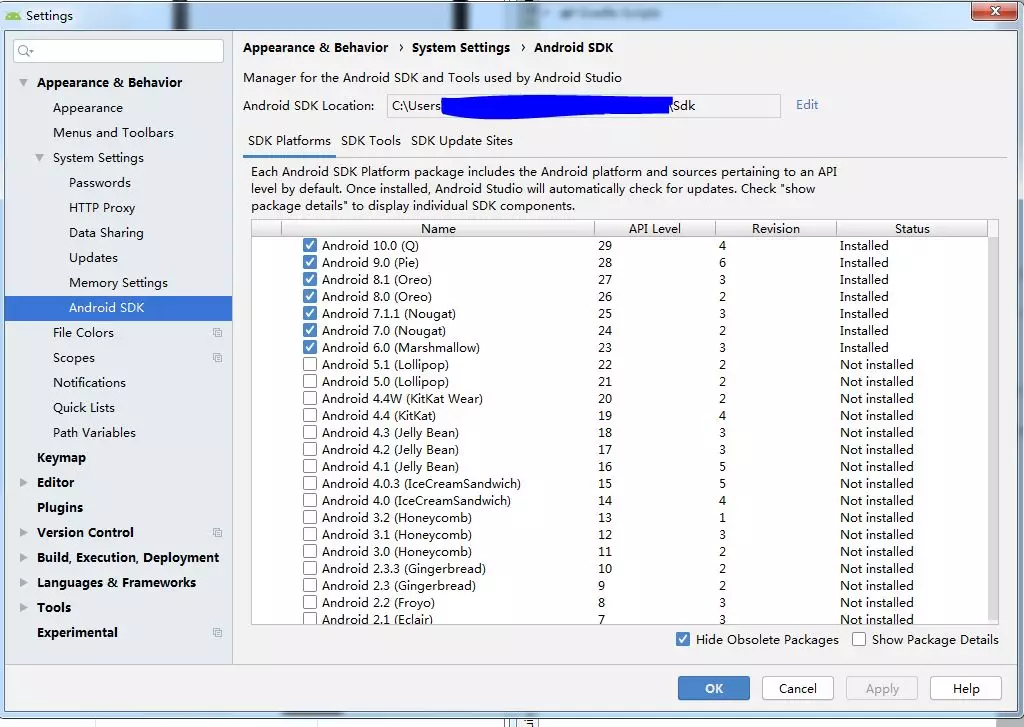Click the Edit link for SDK location
The width and height of the screenshot is (1024, 727).
pyautogui.click(x=807, y=105)
